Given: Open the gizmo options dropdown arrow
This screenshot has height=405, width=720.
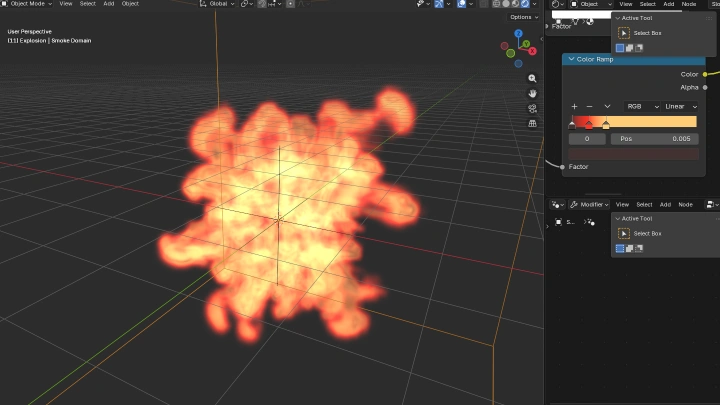Looking at the screenshot, I should click(449, 4).
